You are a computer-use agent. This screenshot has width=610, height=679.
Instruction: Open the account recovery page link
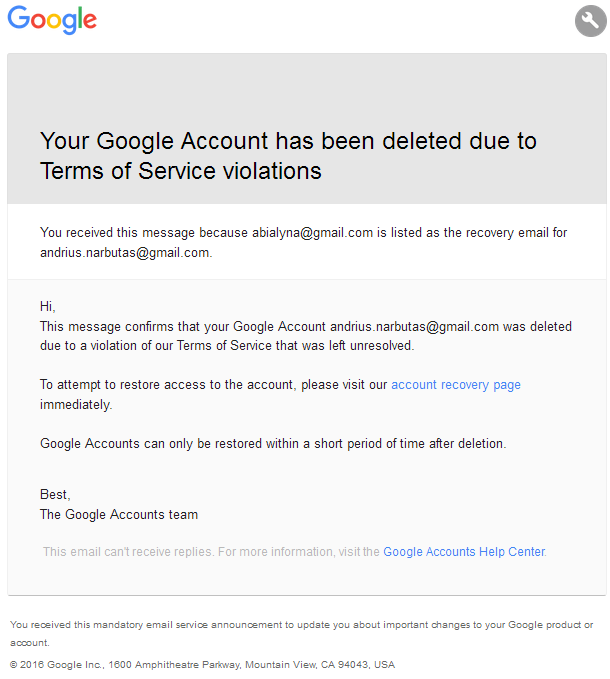455,385
